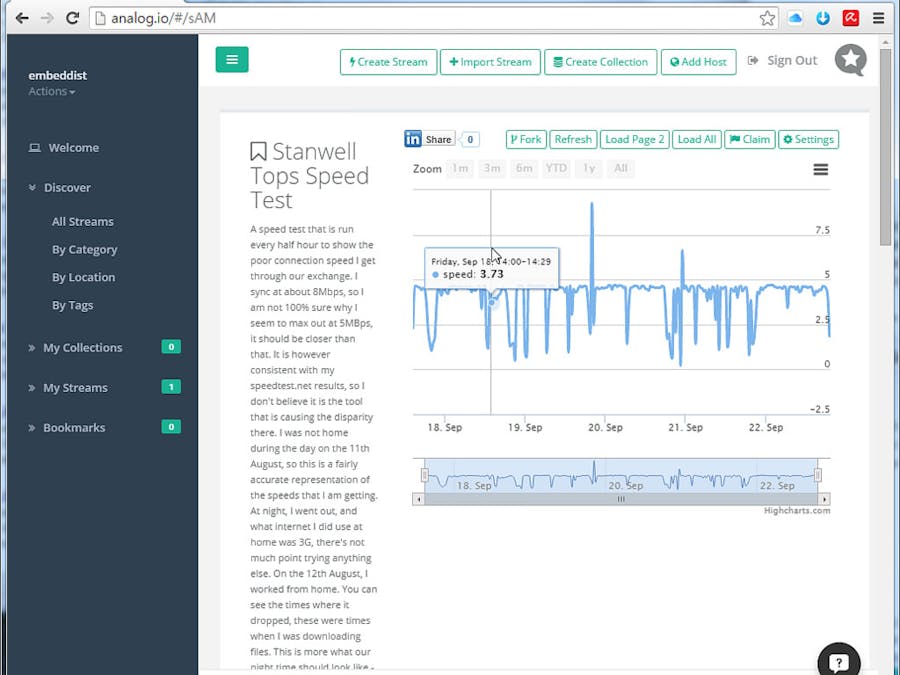The width and height of the screenshot is (900, 675).
Task: Select the 1y zoom range
Action: (x=589, y=168)
